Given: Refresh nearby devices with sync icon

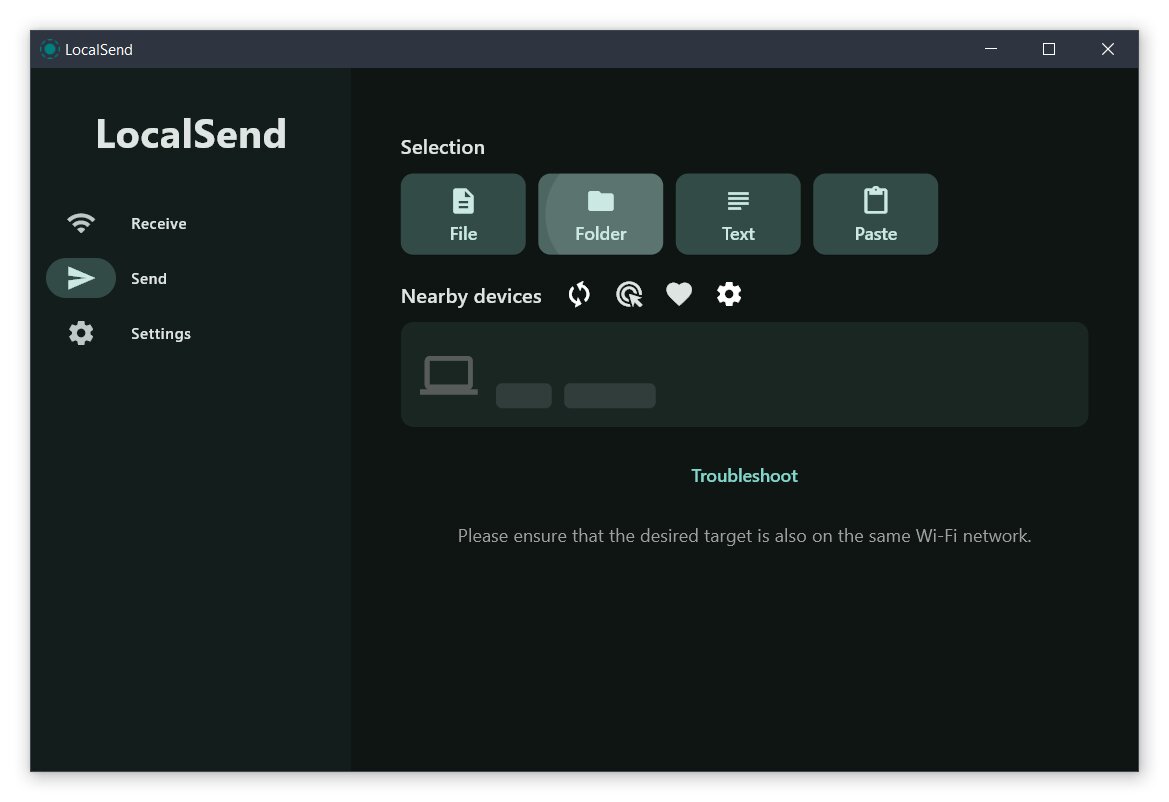Looking at the screenshot, I should pos(579,294).
